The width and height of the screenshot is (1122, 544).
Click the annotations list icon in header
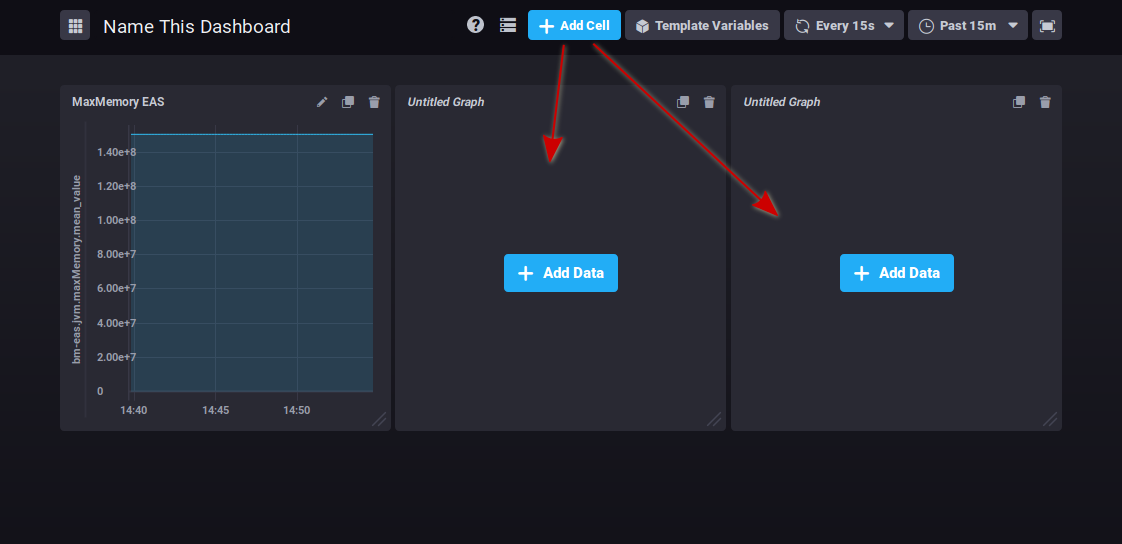[508, 25]
